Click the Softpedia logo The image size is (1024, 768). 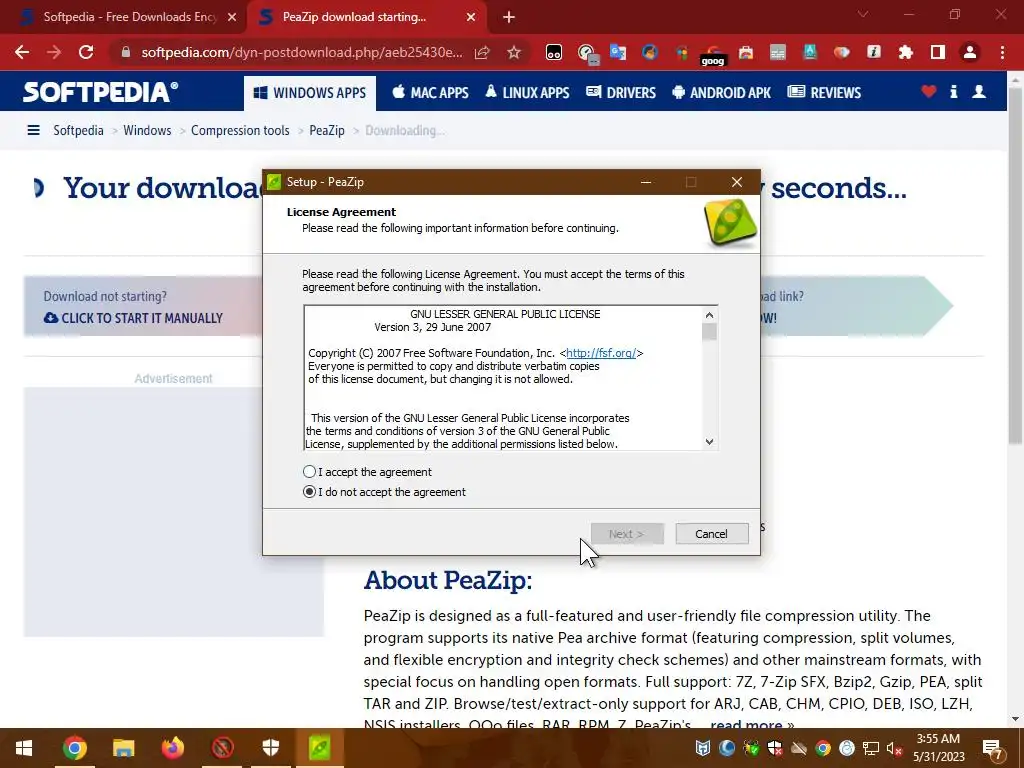(100, 92)
